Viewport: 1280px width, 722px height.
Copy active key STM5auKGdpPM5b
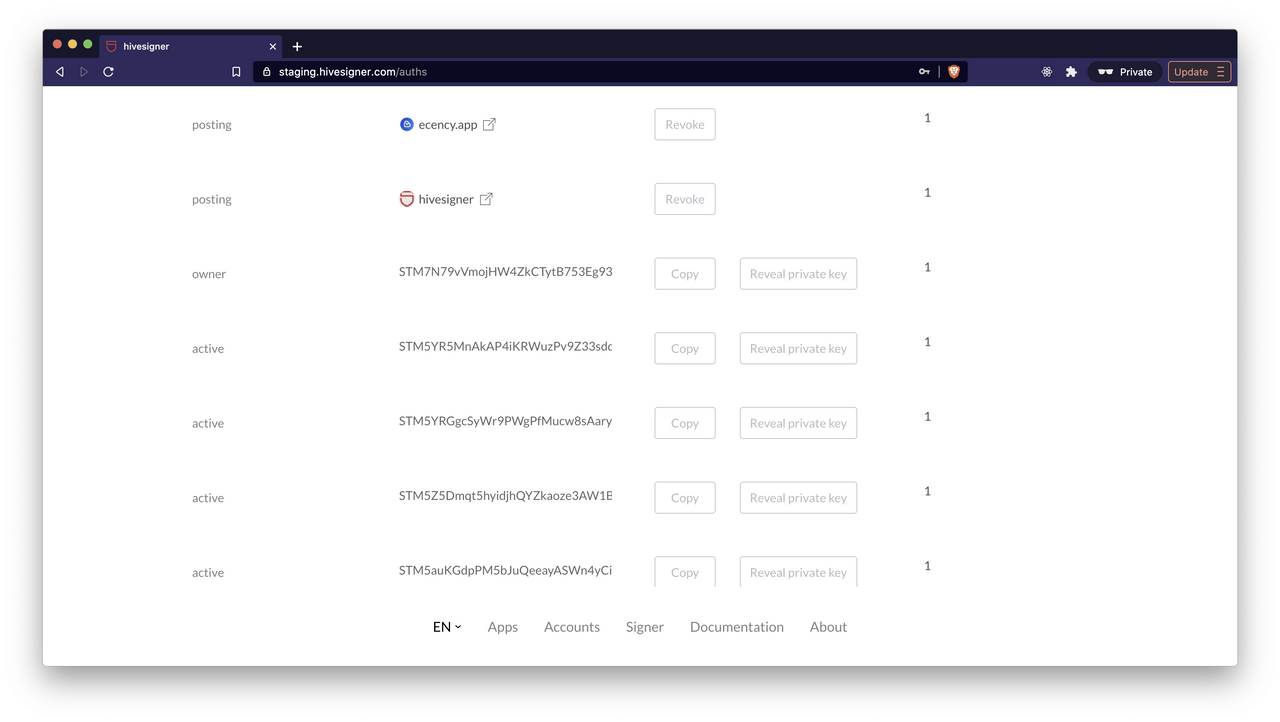point(685,572)
